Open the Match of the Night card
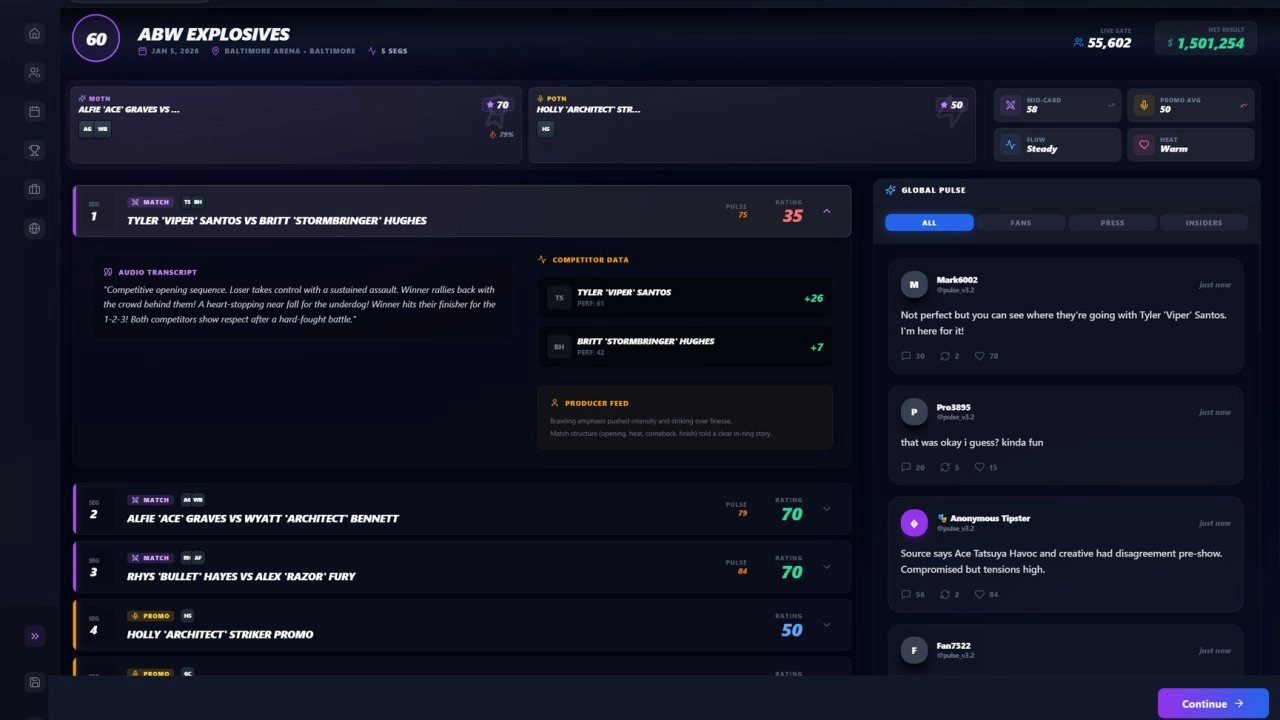Screen dimensions: 1280x720 [x=295, y=124]
